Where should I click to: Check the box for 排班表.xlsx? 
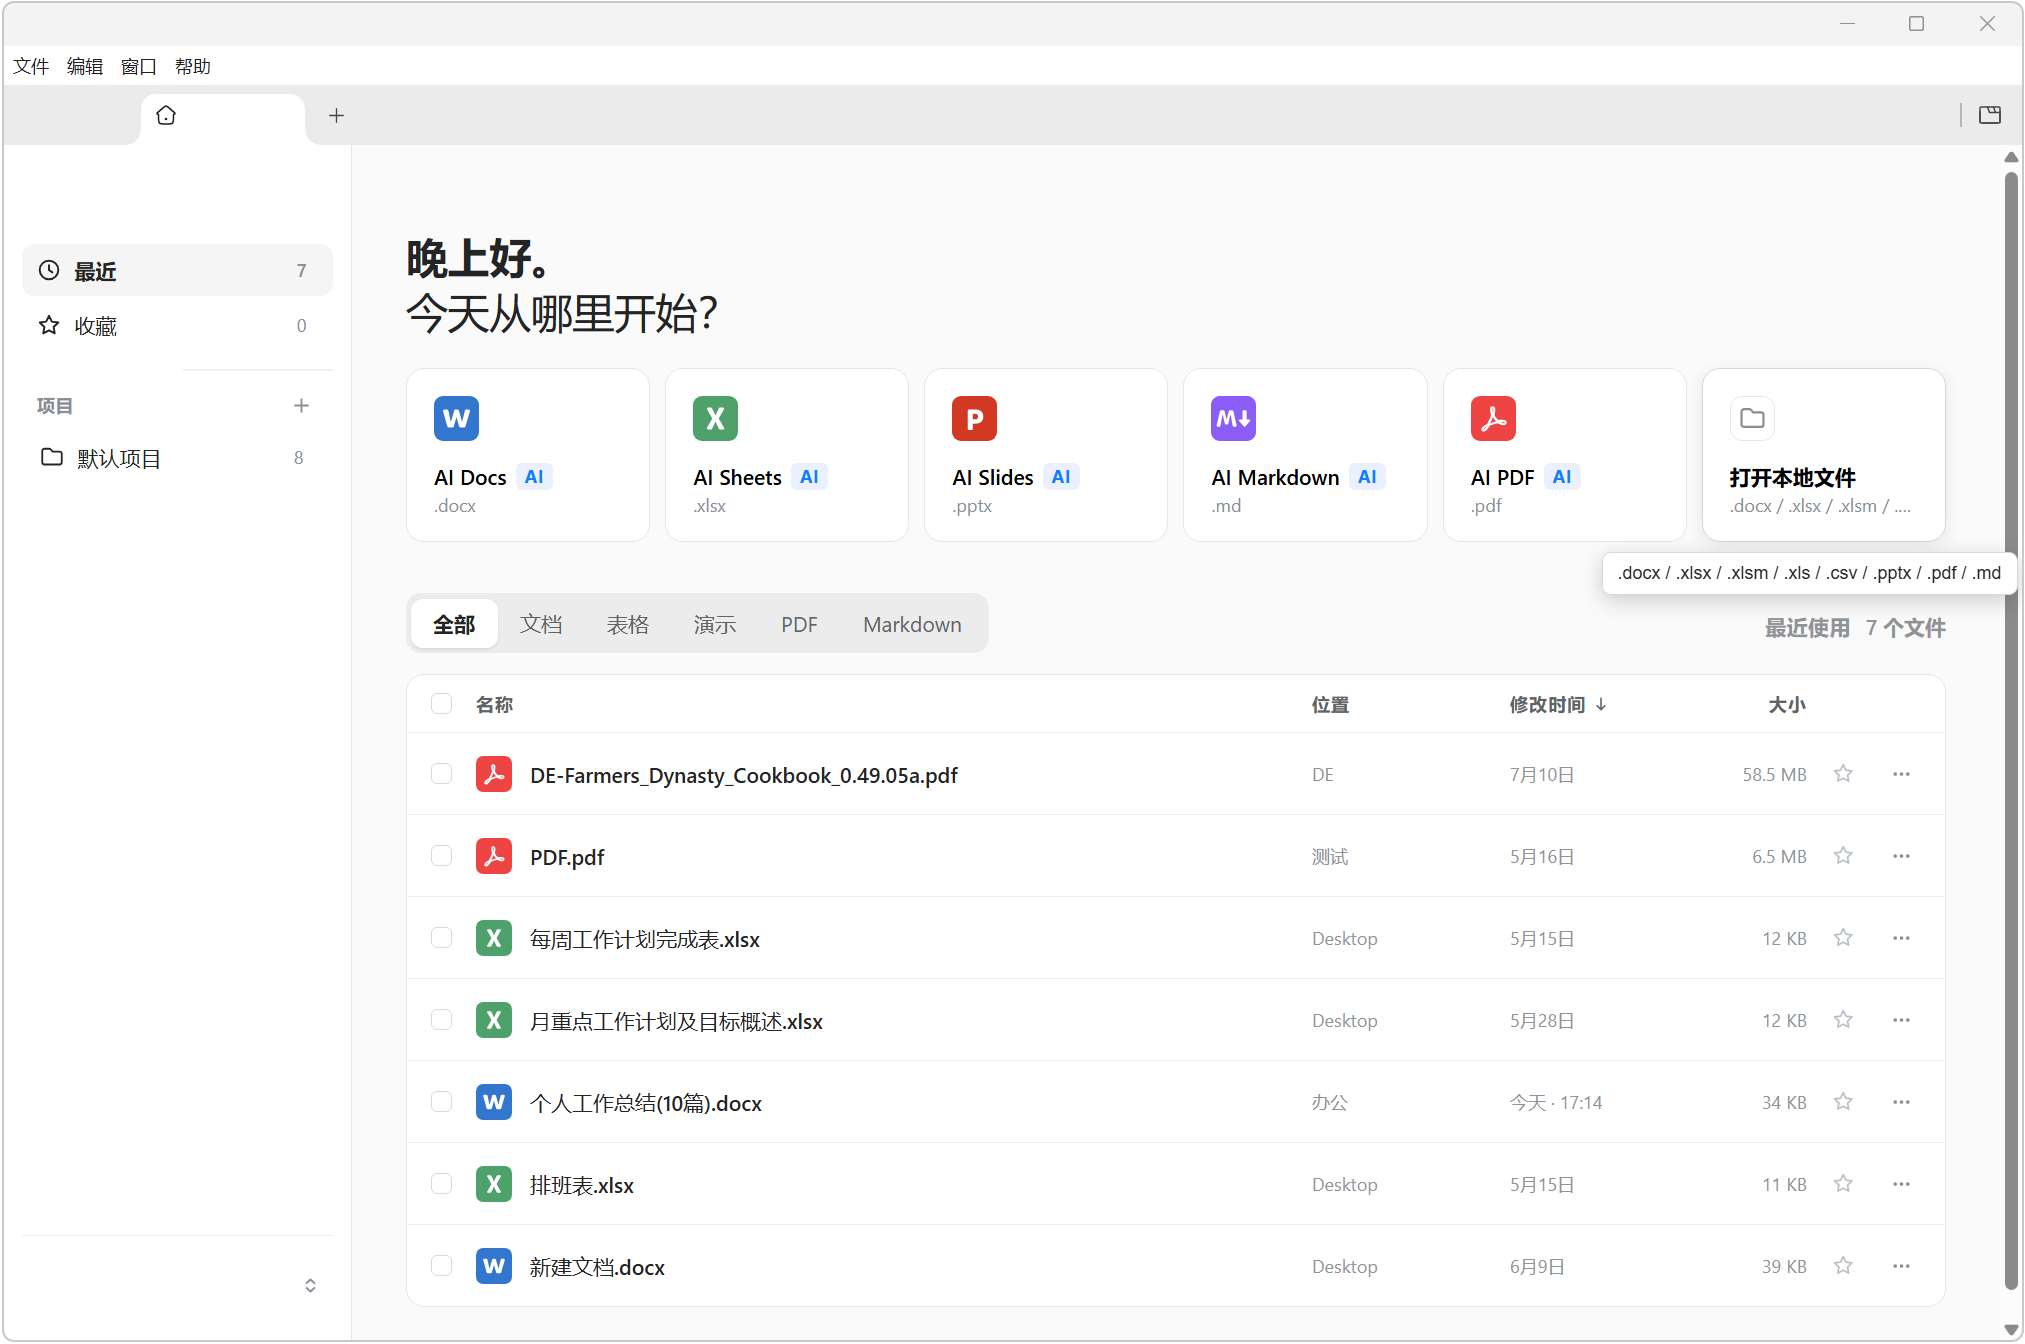click(x=441, y=1184)
